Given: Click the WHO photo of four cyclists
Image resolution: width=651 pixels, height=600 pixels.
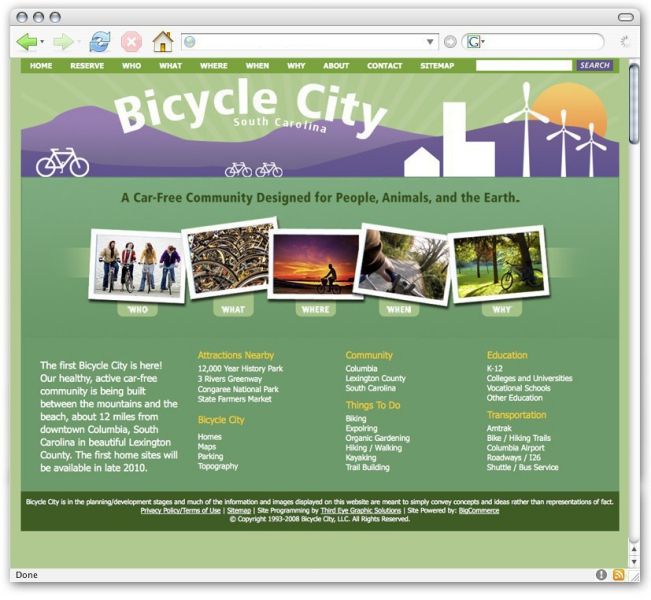Looking at the screenshot, I should [x=138, y=266].
